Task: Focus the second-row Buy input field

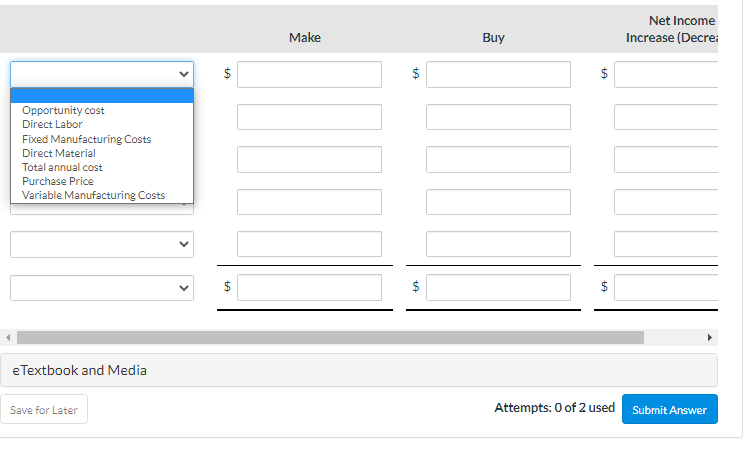Action: [498, 117]
